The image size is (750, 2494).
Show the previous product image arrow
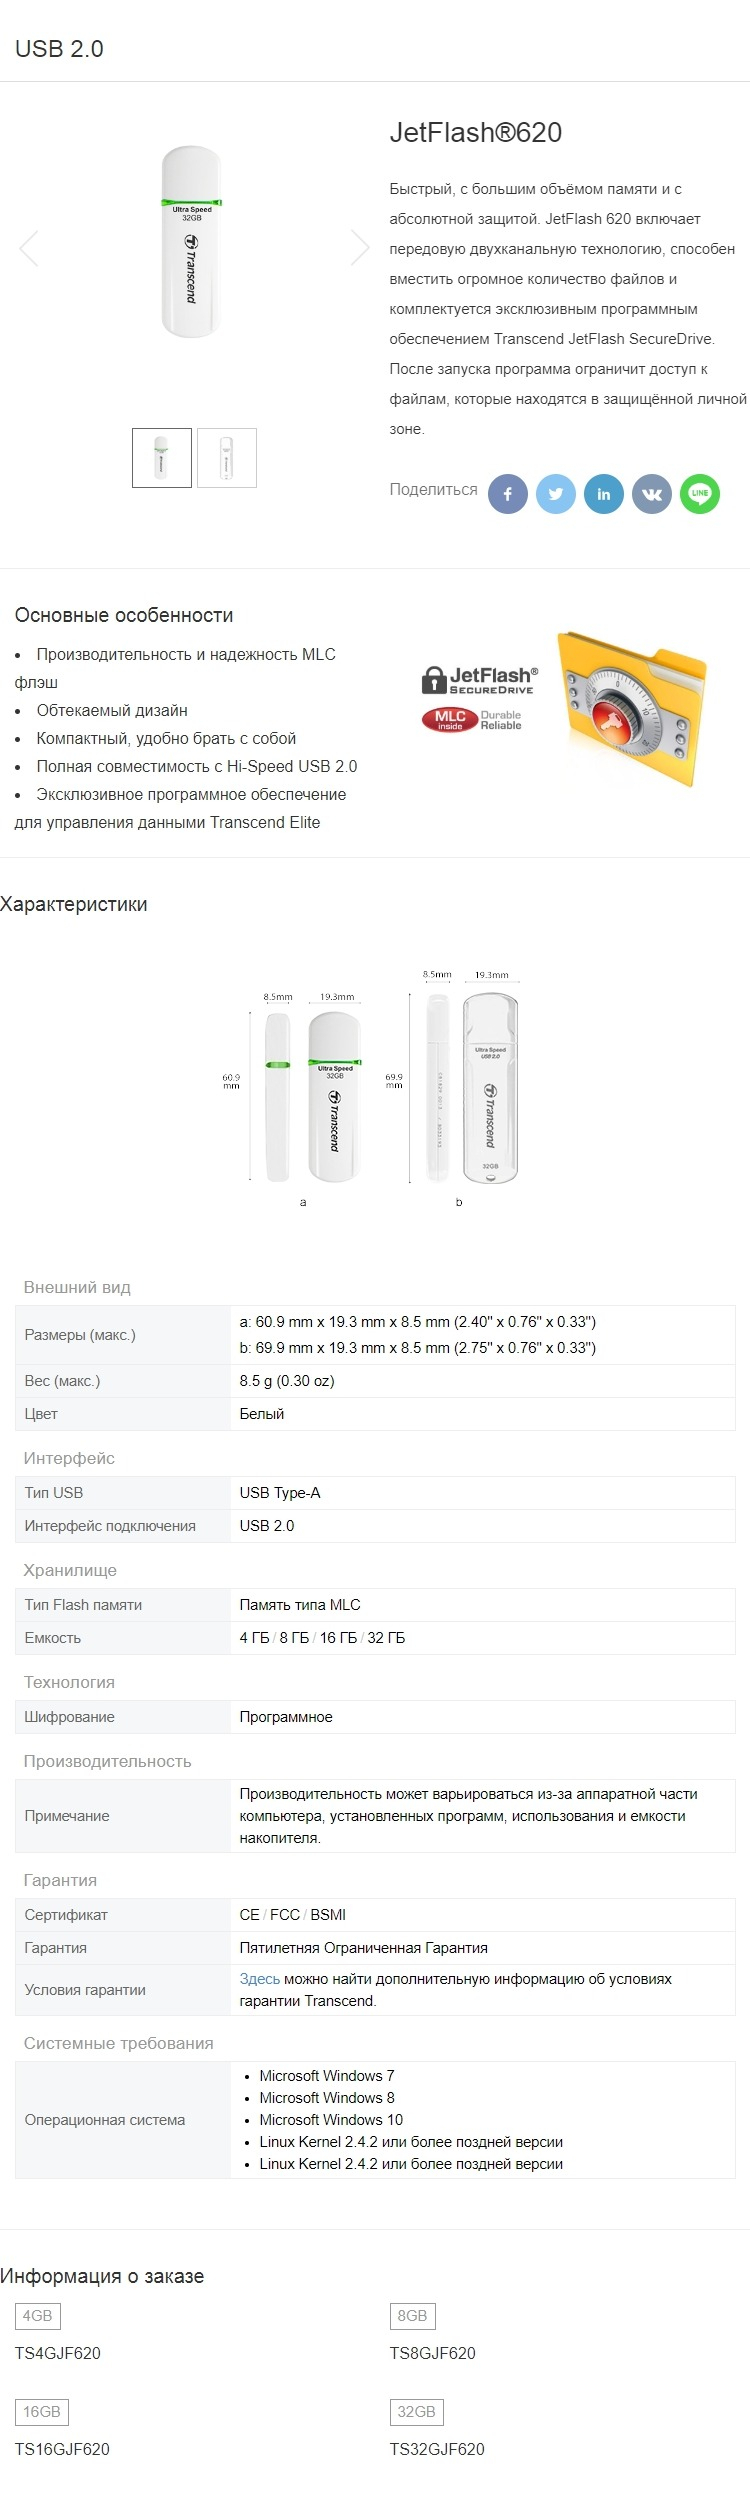point(29,248)
